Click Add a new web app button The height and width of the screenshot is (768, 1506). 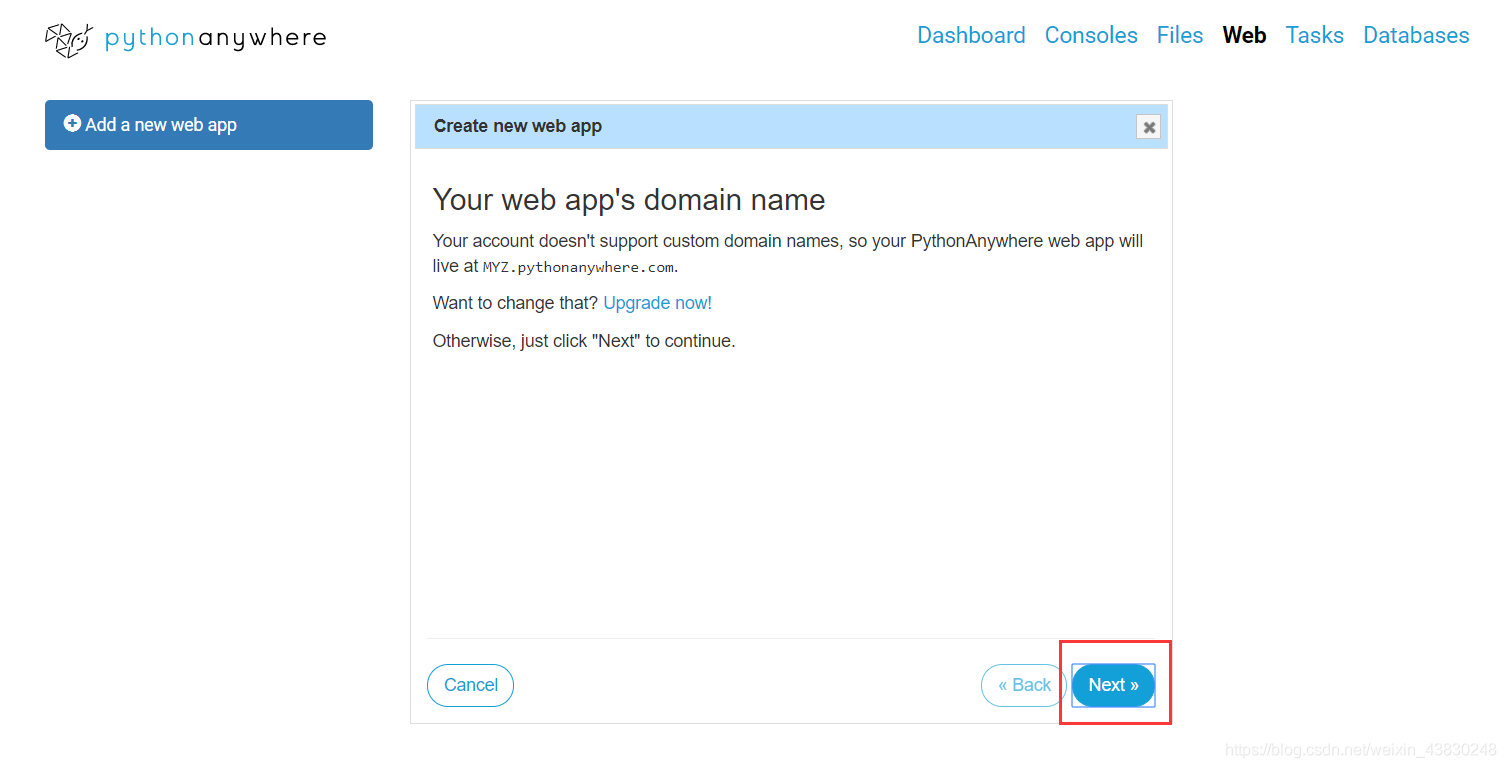(x=209, y=125)
